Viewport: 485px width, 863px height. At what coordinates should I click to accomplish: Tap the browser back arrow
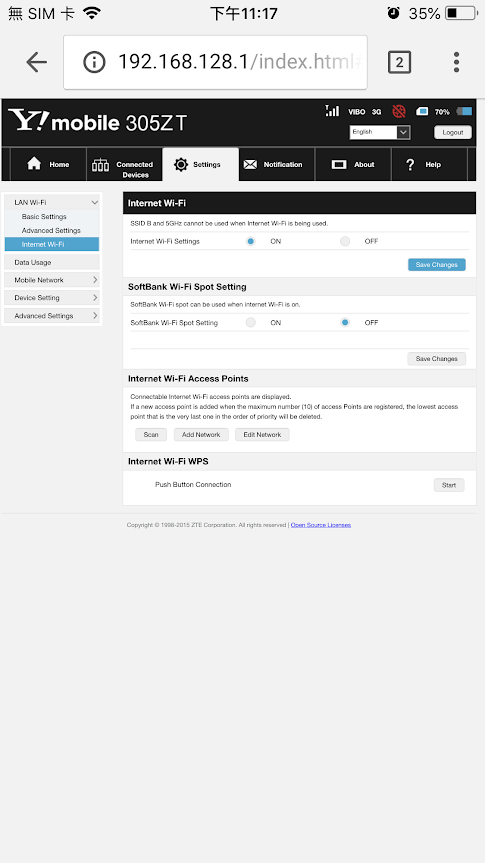36,62
